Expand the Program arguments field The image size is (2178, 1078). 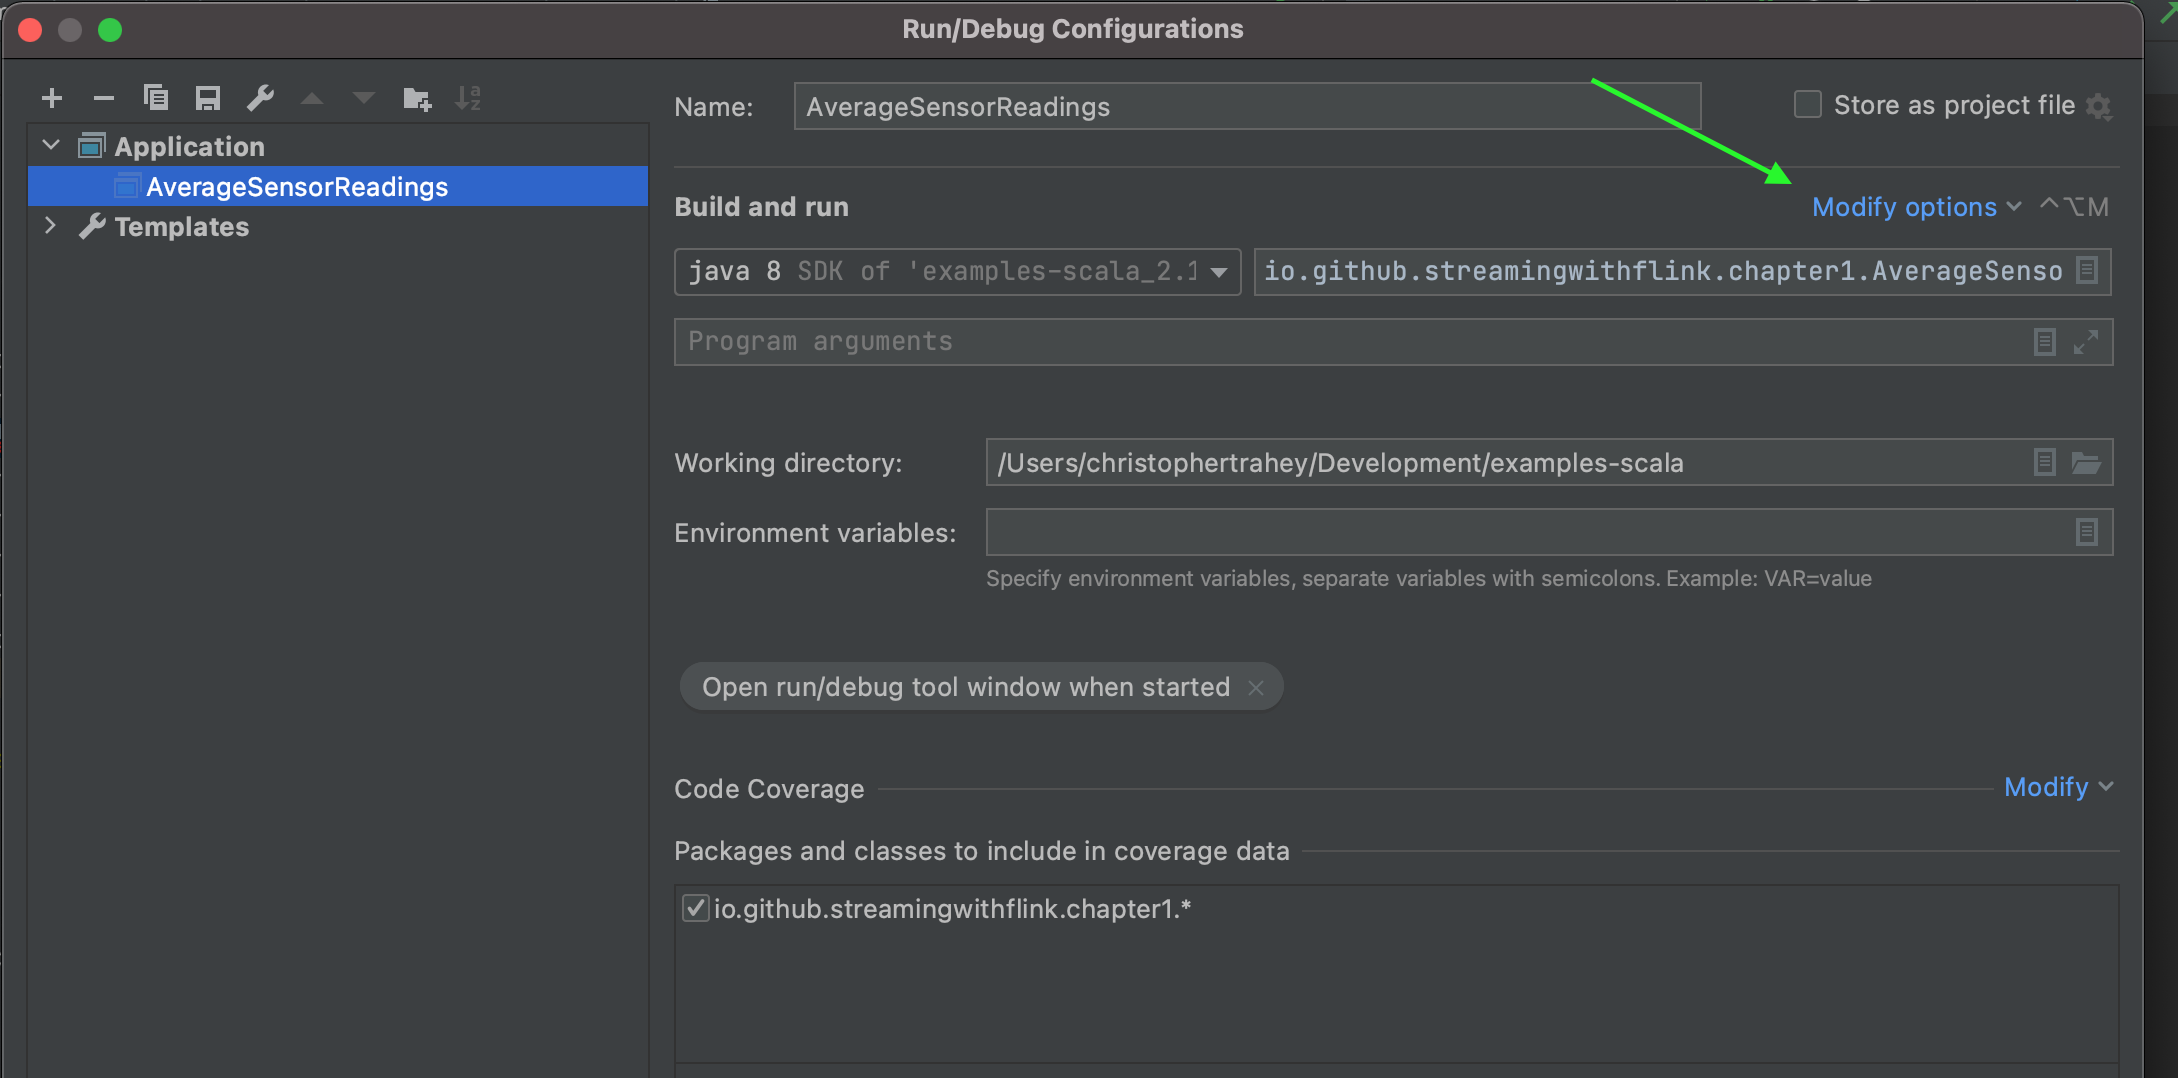2086,342
